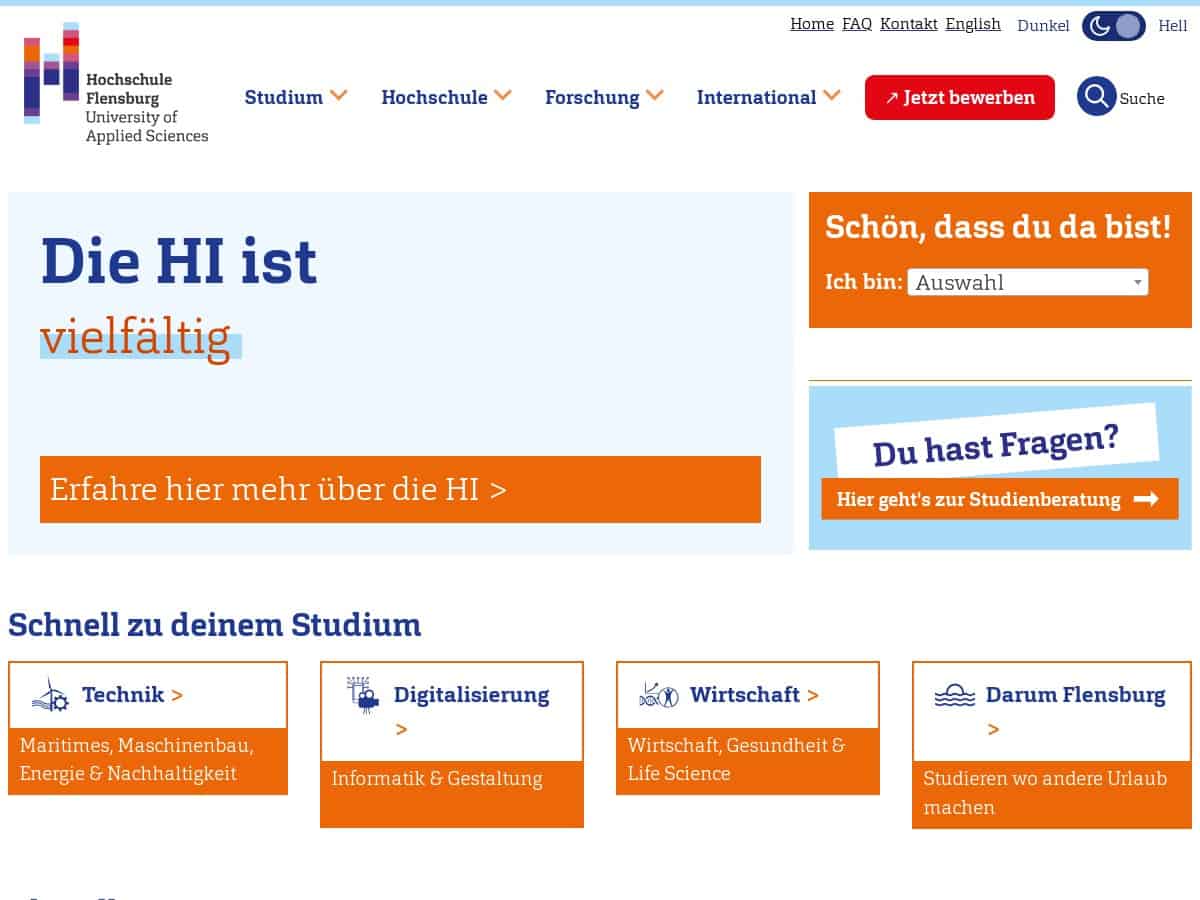Open the Wirtschaft study area link
This screenshot has width=1200, height=900.
(754, 694)
